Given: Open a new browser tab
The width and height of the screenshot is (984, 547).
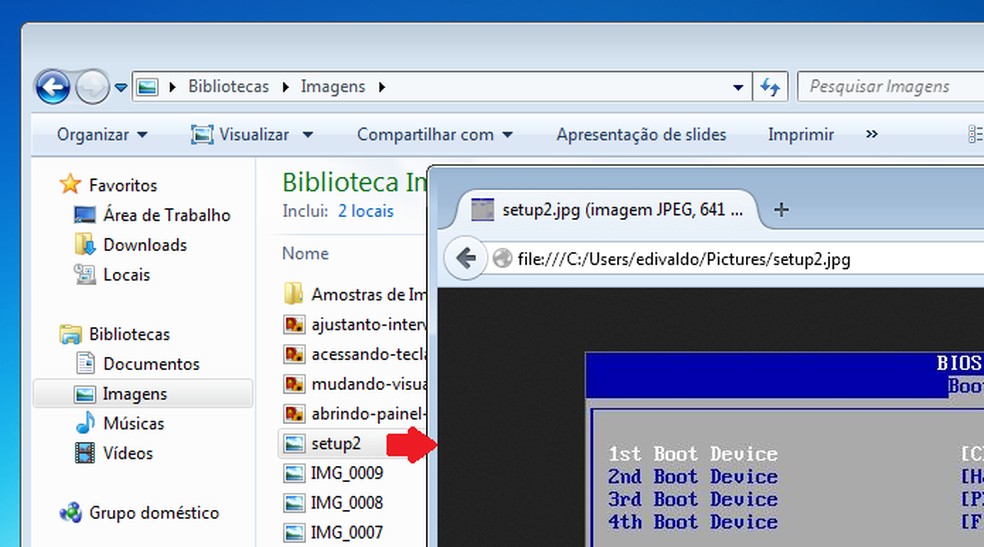Looking at the screenshot, I should click(x=781, y=210).
